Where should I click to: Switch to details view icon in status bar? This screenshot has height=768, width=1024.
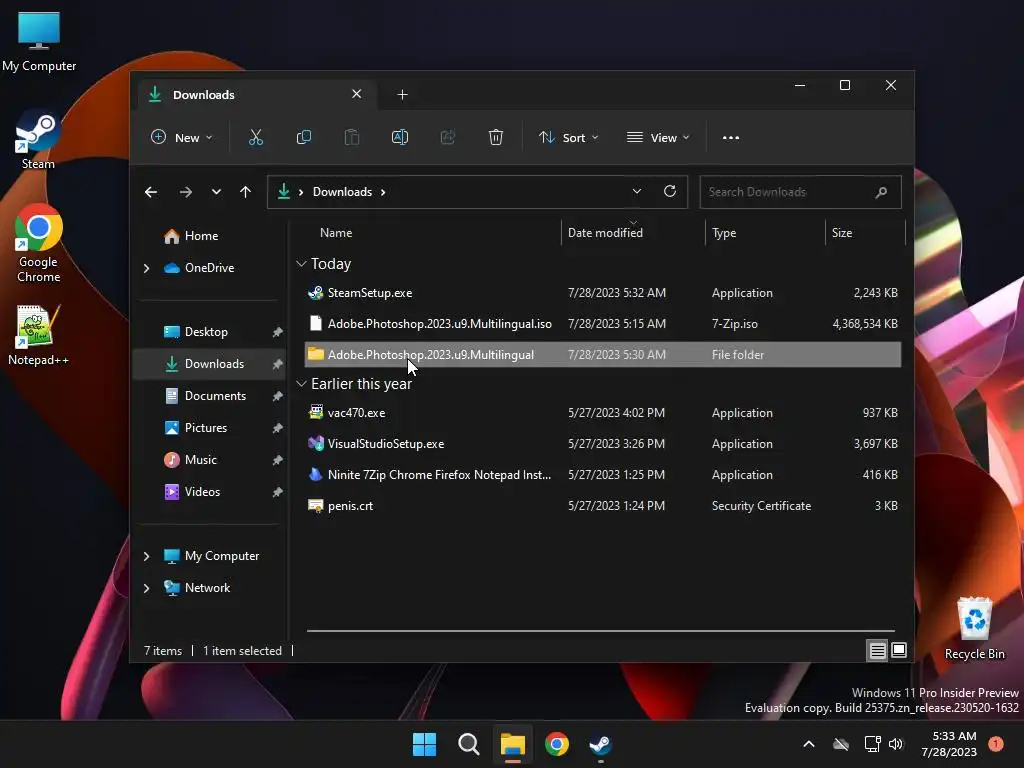[877, 650]
